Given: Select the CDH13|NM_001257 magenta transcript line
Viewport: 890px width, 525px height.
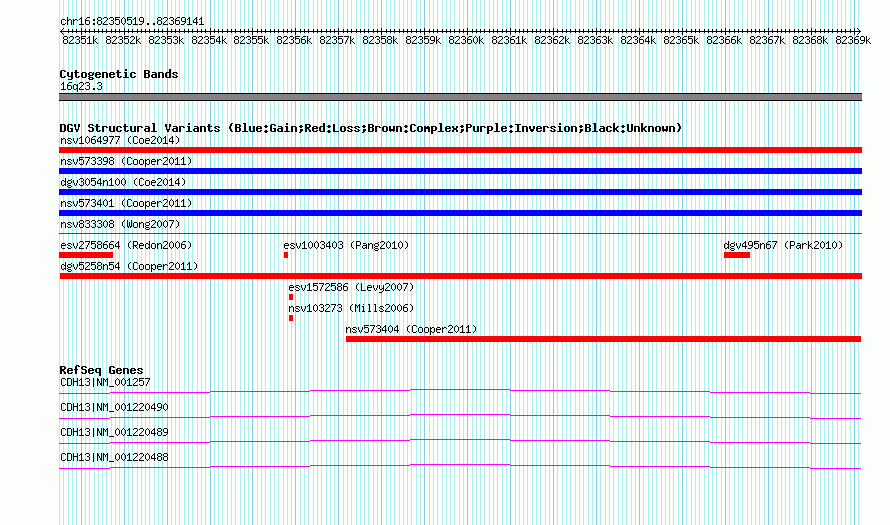Looking at the screenshot, I should pos(460,391).
